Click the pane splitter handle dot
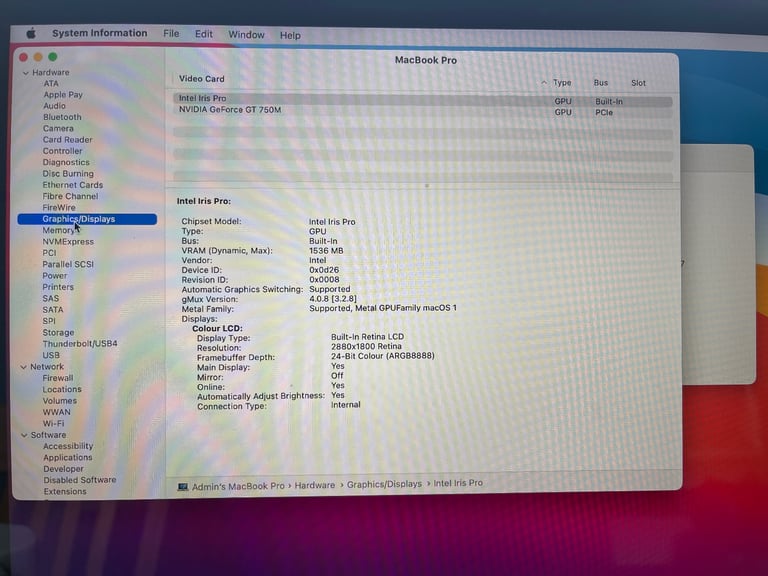Image resolution: width=768 pixels, height=576 pixels. coord(427,186)
